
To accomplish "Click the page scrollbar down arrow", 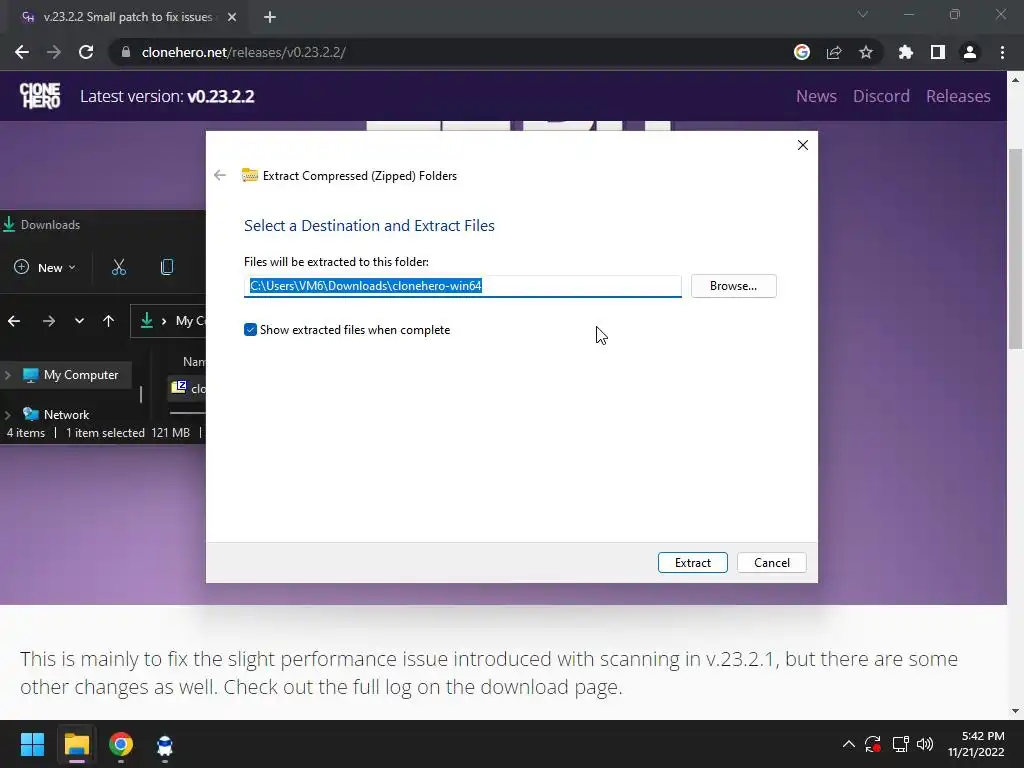I will coord(1015,711).
